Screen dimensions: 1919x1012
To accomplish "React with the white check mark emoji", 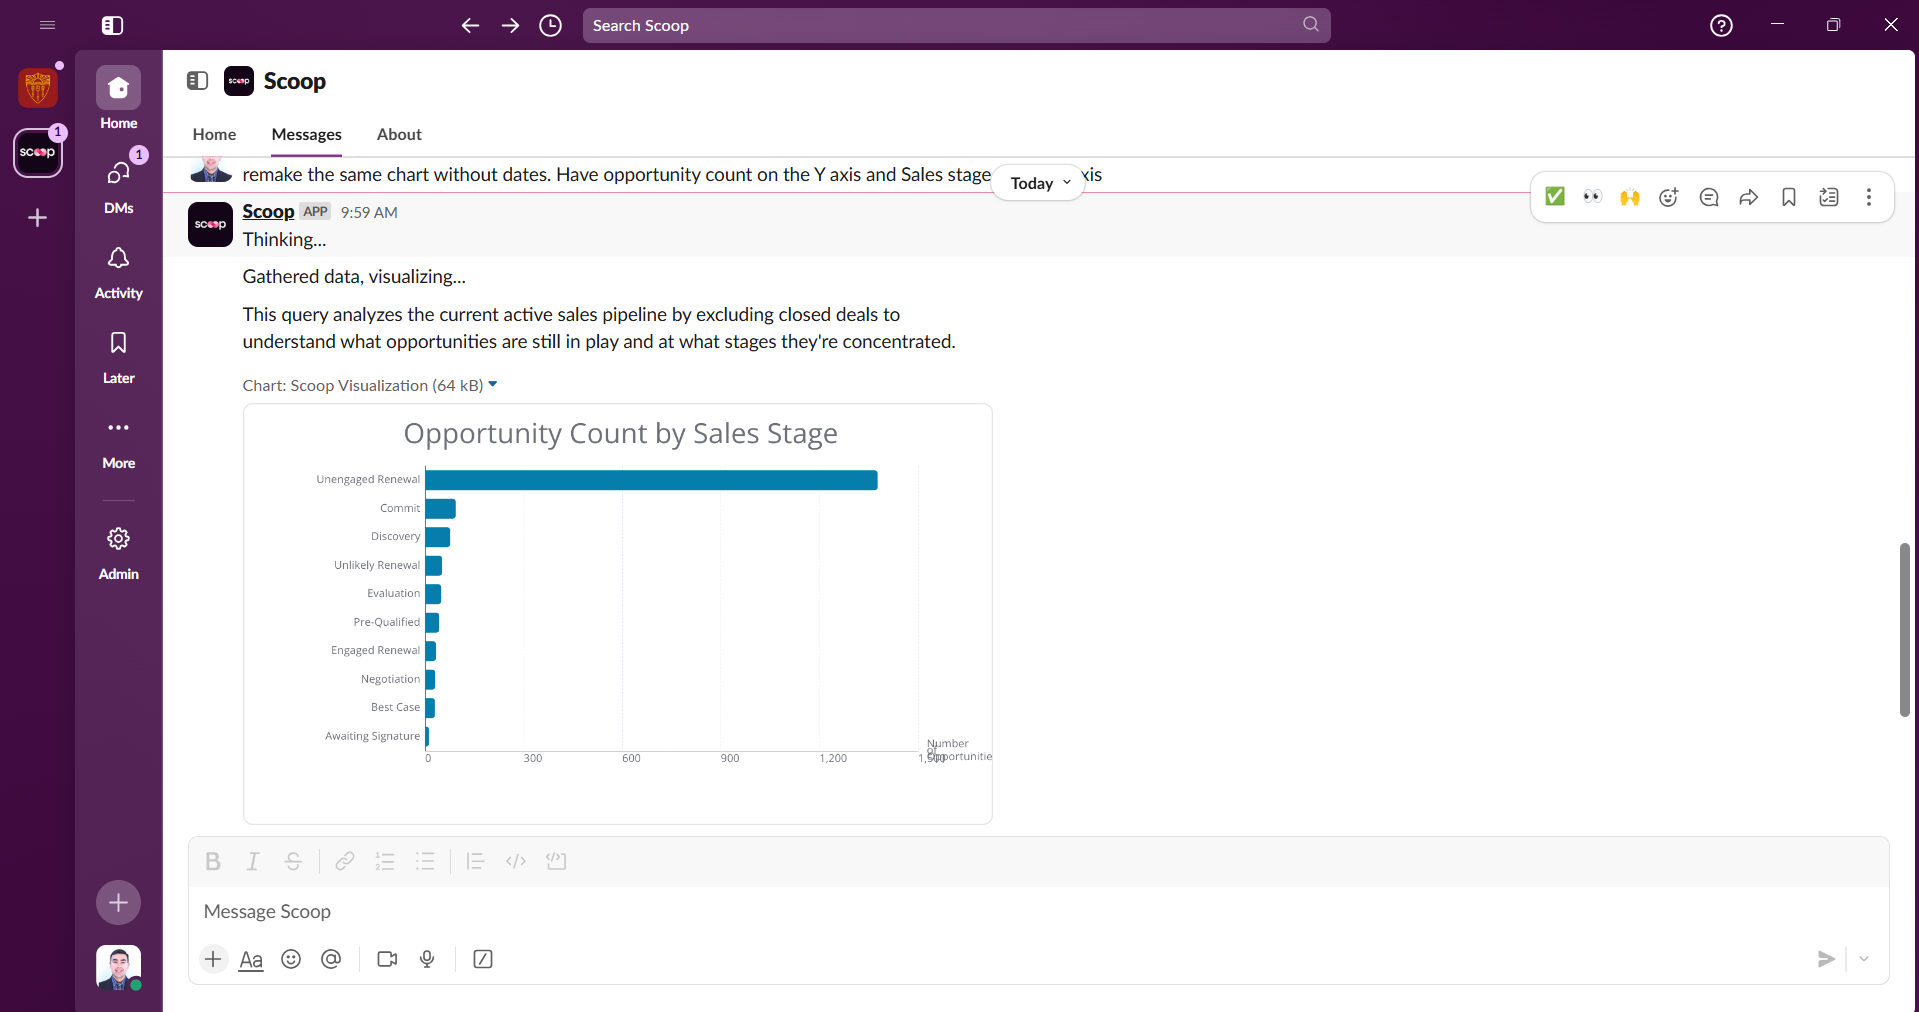I will pos(1555,197).
